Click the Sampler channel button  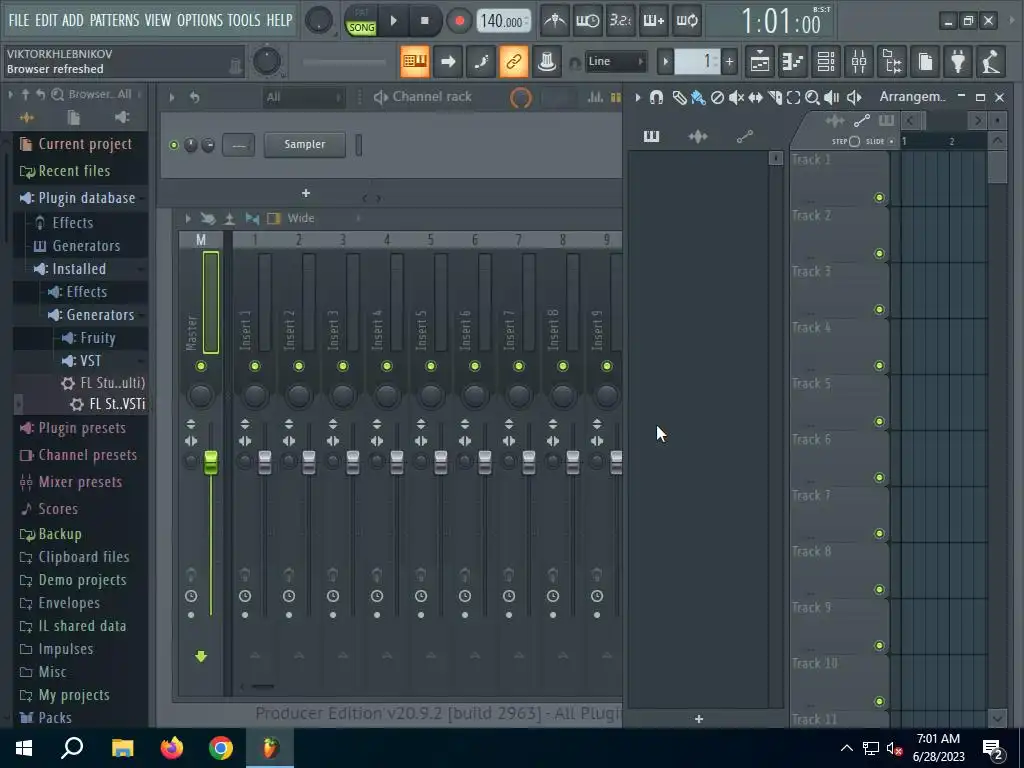(305, 144)
